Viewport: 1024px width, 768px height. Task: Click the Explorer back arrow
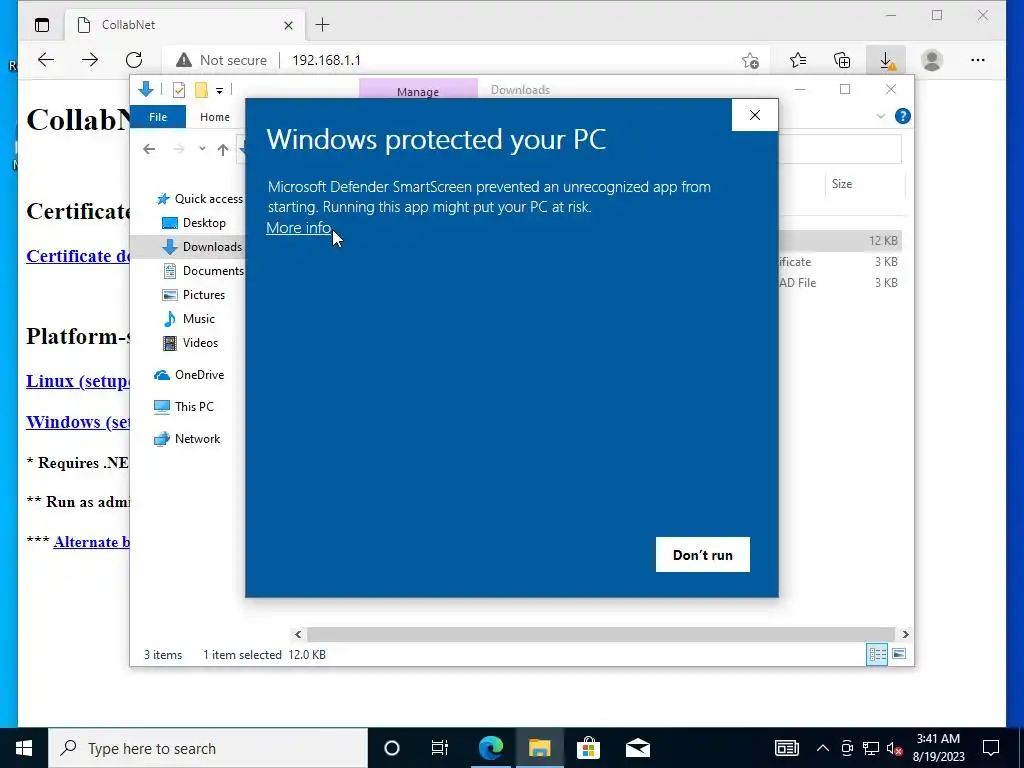click(x=149, y=150)
